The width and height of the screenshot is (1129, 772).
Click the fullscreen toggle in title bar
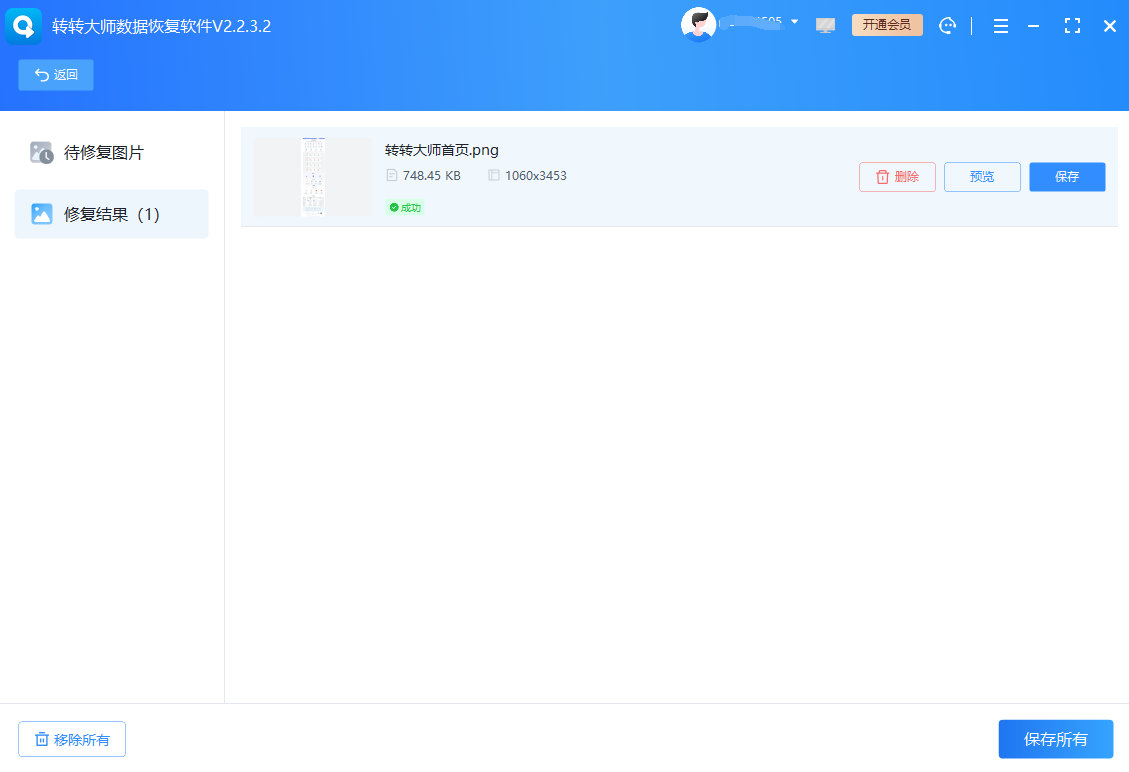(1072, 25)
